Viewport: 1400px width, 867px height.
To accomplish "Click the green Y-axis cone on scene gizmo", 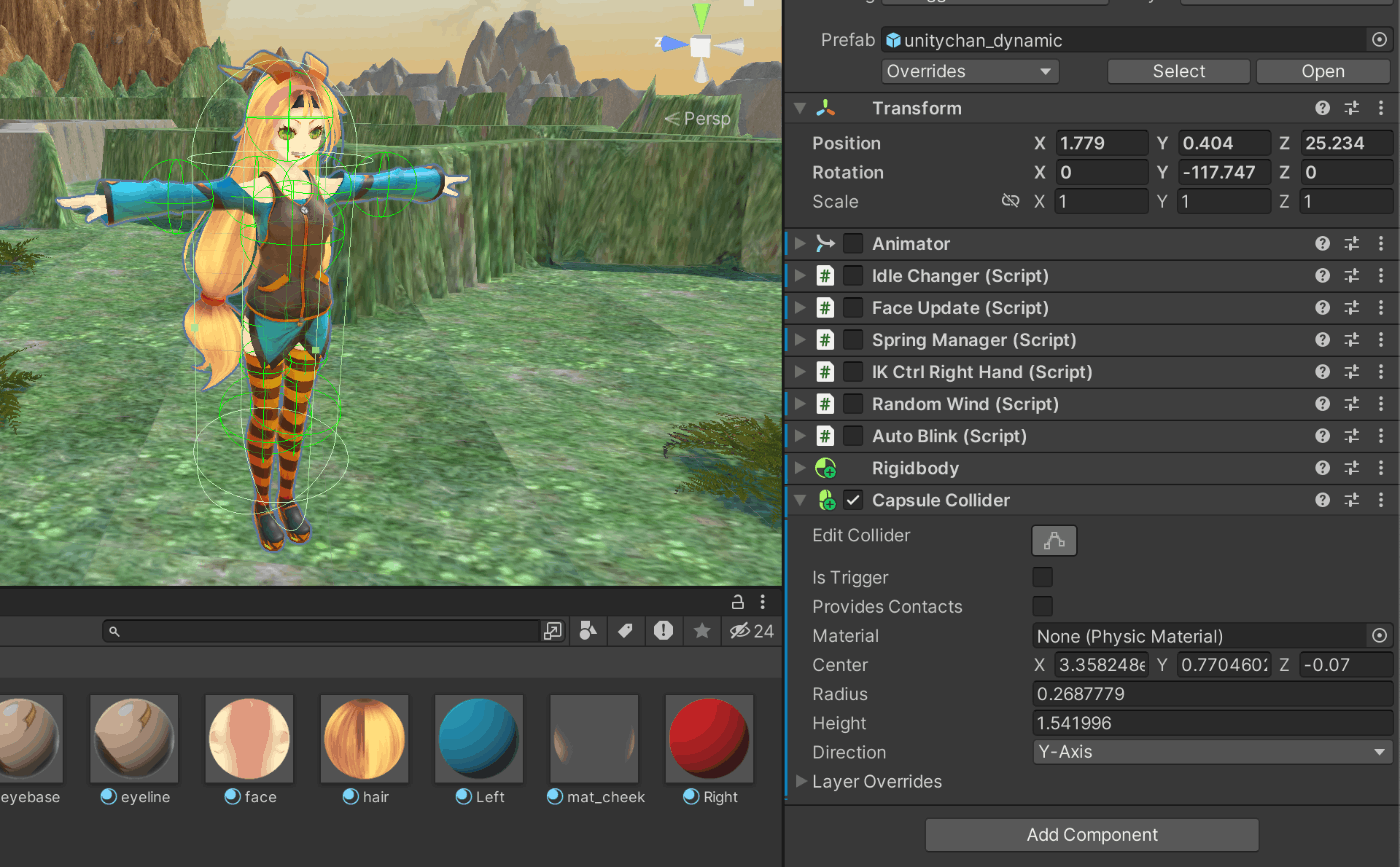I will [x=701, y=15].
